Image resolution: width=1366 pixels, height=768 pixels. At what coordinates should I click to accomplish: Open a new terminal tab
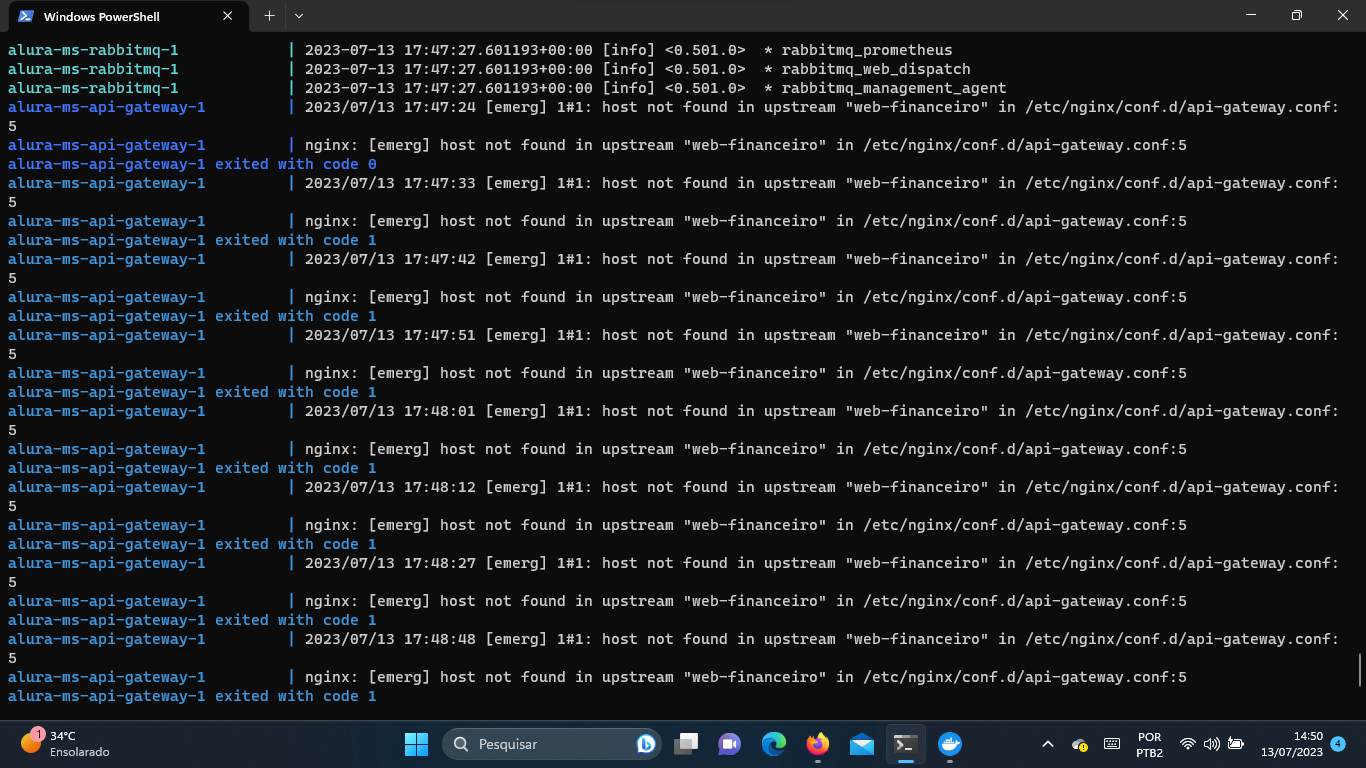(269, 16)
